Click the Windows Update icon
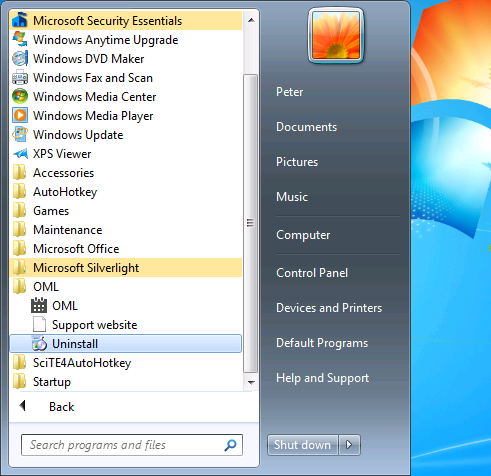The image size is (491, 476). pyautogui.click(x=20, y=135)
